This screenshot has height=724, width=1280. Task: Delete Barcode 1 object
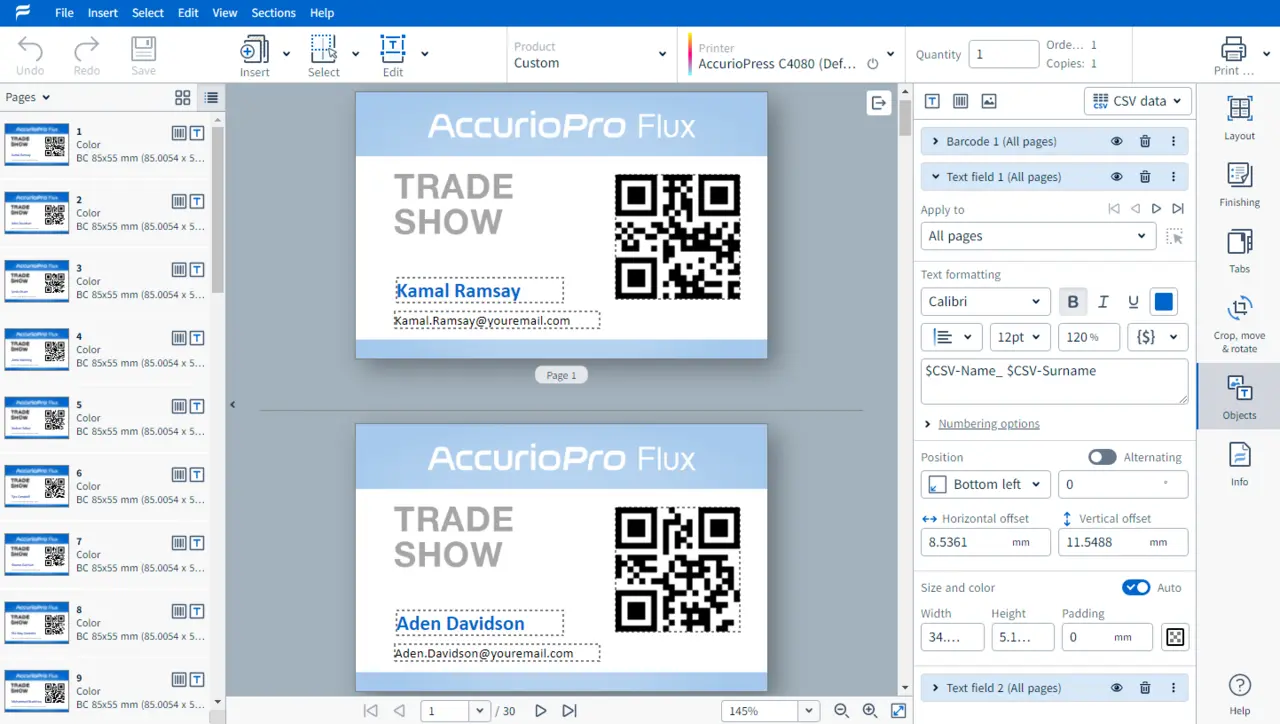pyautogui.click(x=1145, y=141)
